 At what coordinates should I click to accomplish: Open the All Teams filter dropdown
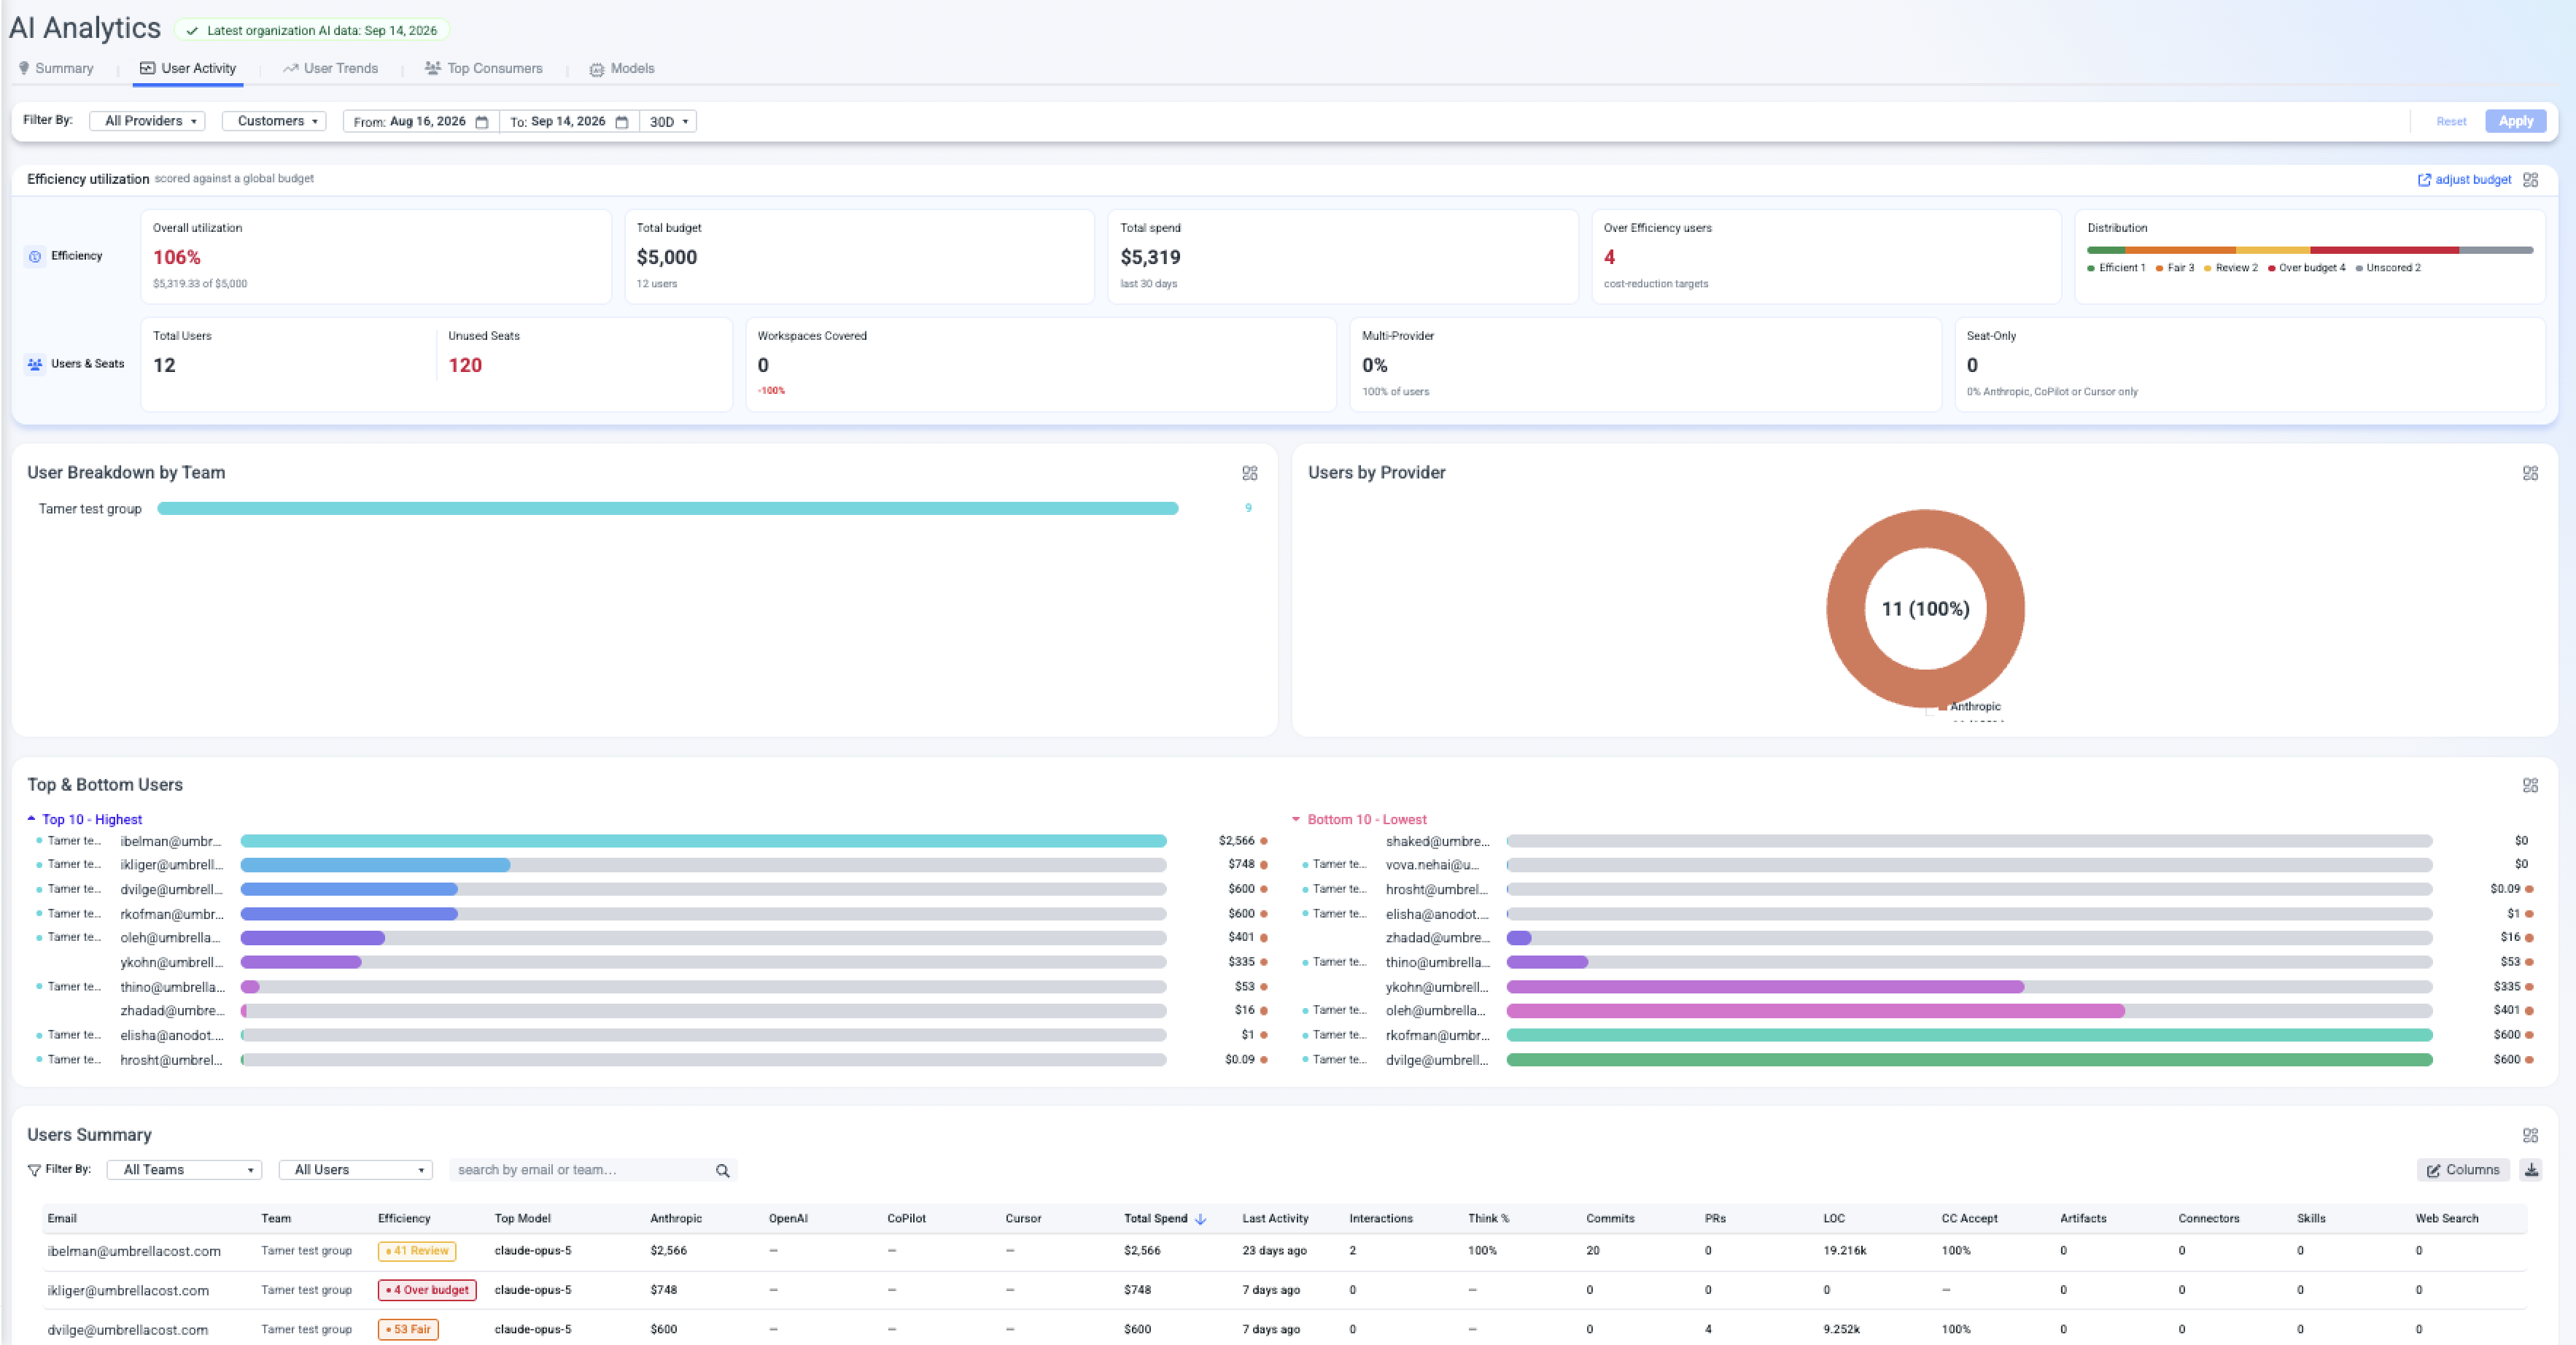pyautogui.click(x=185, y=1170)
